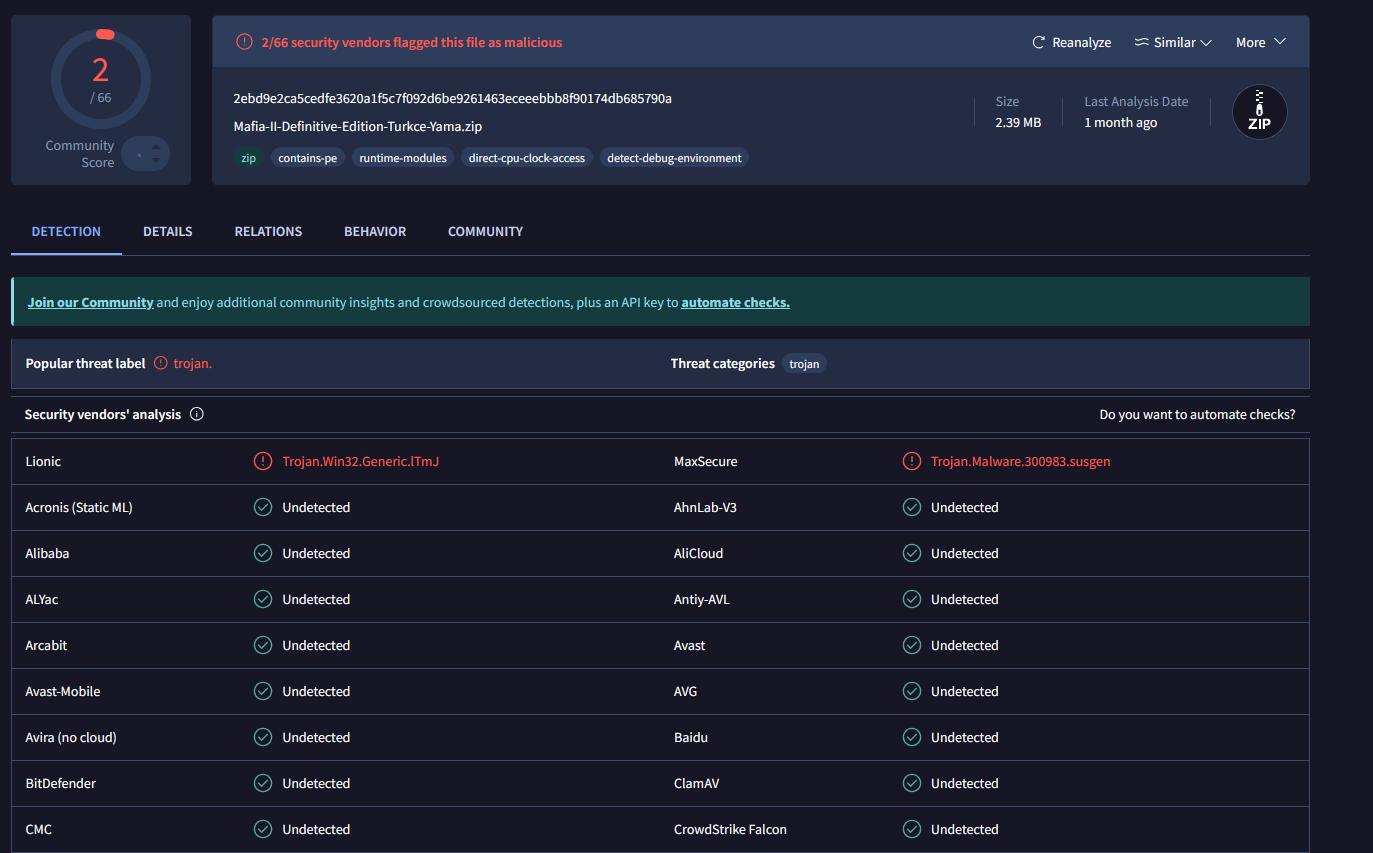Expand the More dropdown menu

pyautogui.click(x=1260, y=42)
